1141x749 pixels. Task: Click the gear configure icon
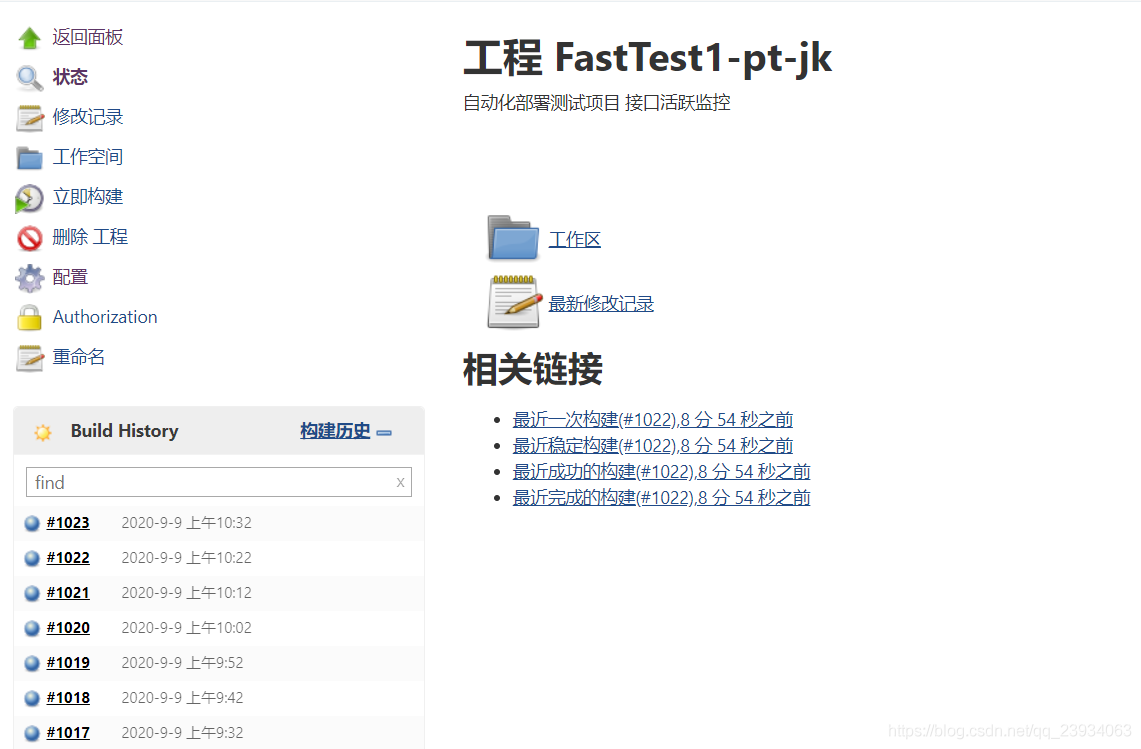[30, 278]
